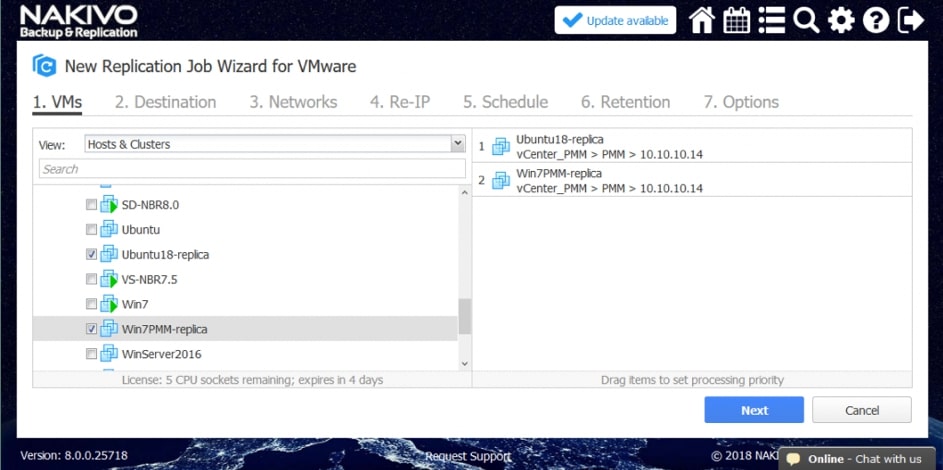Click the logout icon
This screenshot has width=943, height=470.
911,20
